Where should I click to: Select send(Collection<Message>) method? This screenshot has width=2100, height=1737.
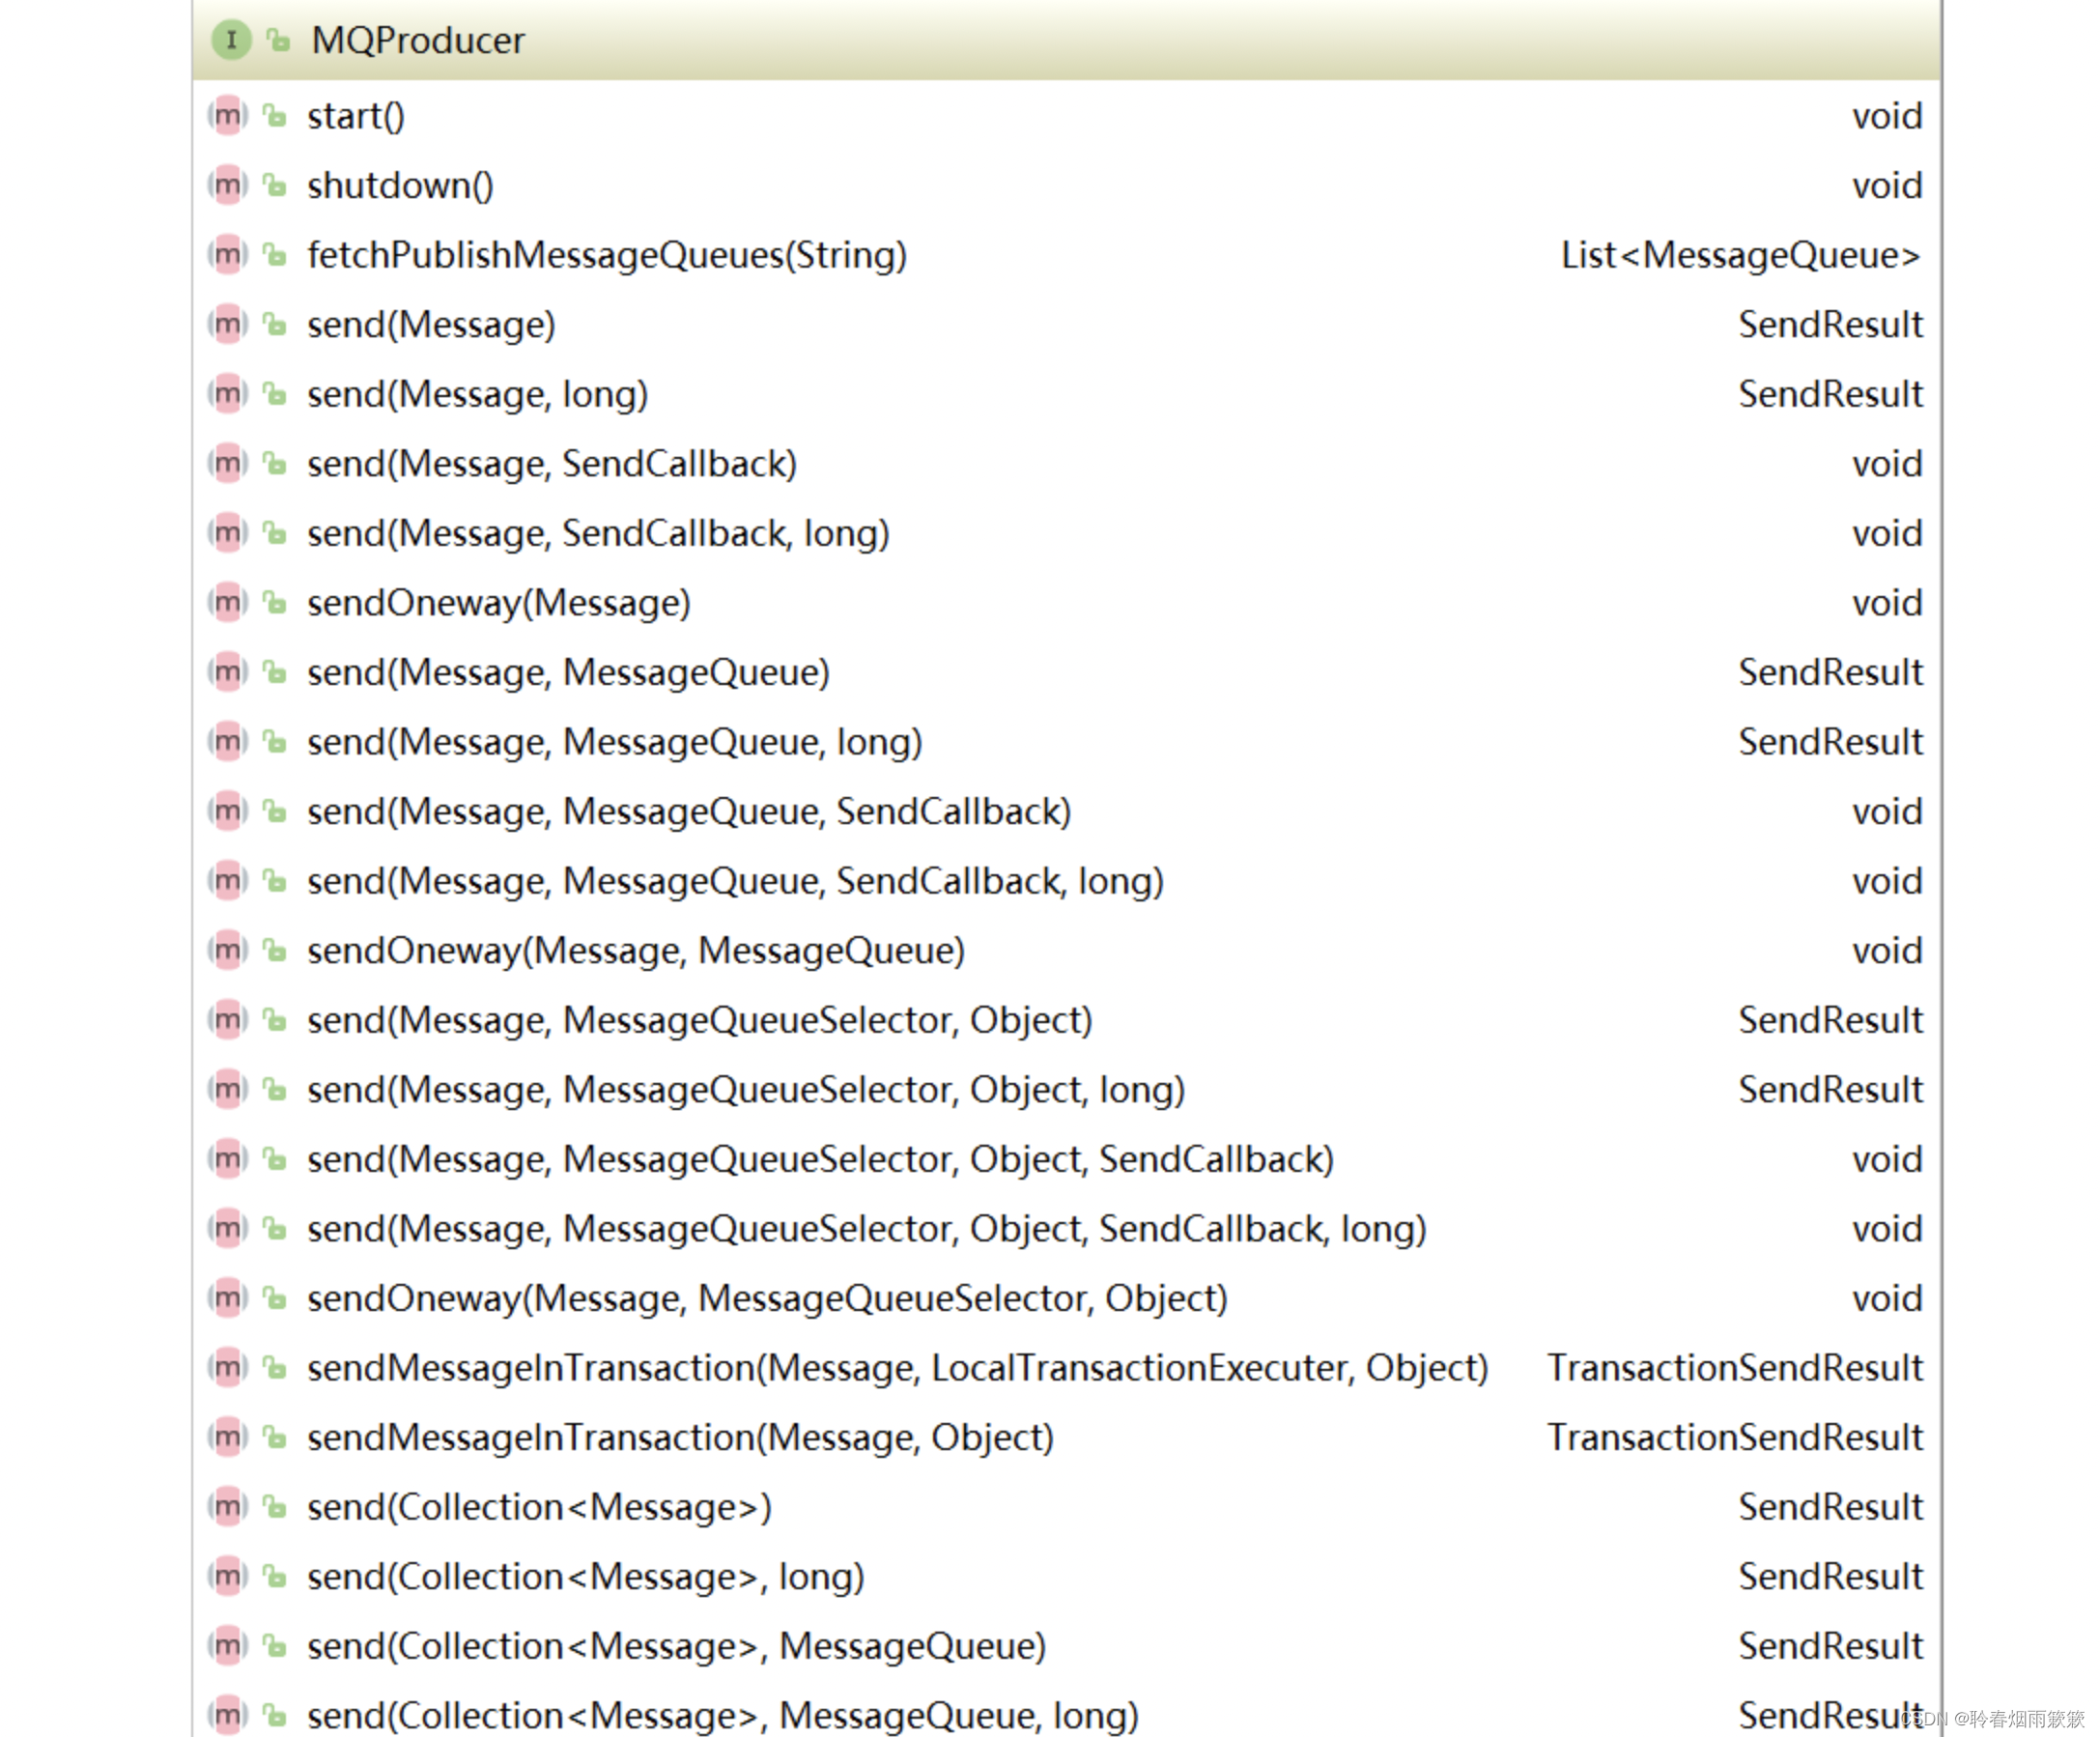tap(540, 1507)
